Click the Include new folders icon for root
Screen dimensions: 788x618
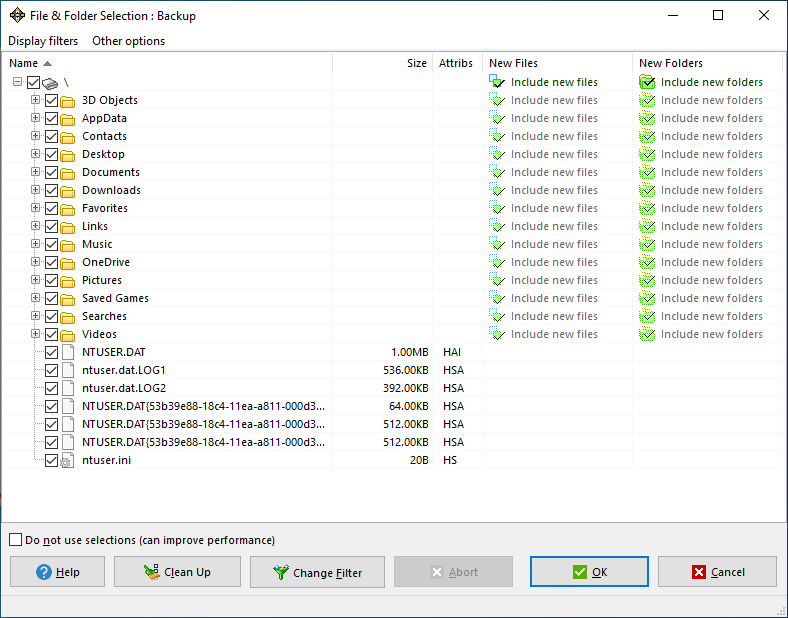tap(647, 82)
